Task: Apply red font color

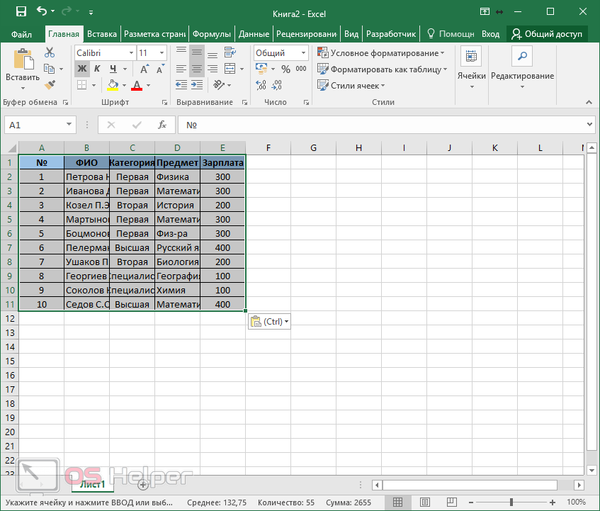Action: [137, 85]
